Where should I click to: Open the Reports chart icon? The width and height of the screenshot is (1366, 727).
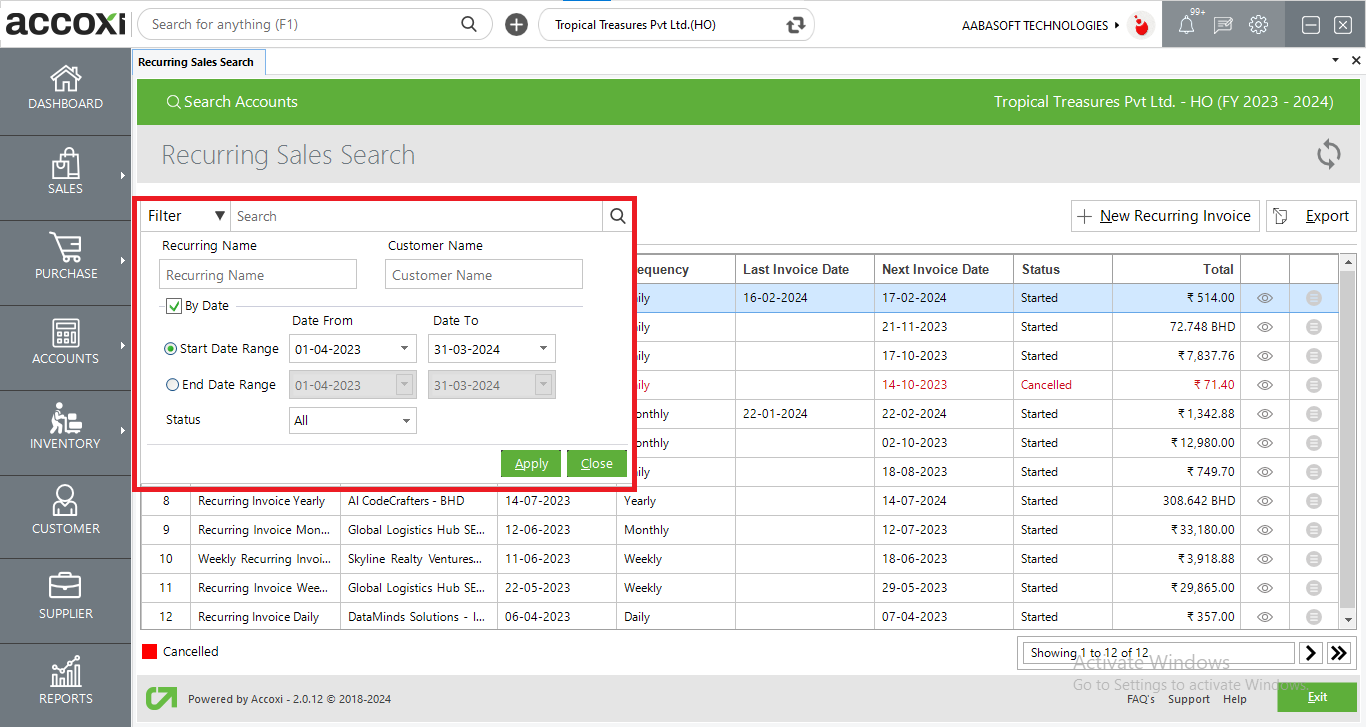pos(65,673)
